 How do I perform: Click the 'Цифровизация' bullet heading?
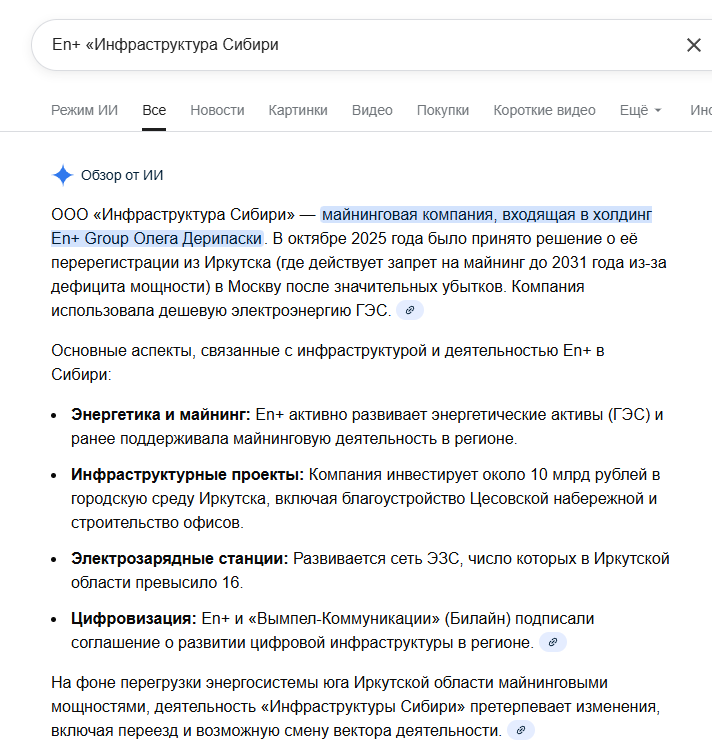pyautogui.click(x=133, y=618)
